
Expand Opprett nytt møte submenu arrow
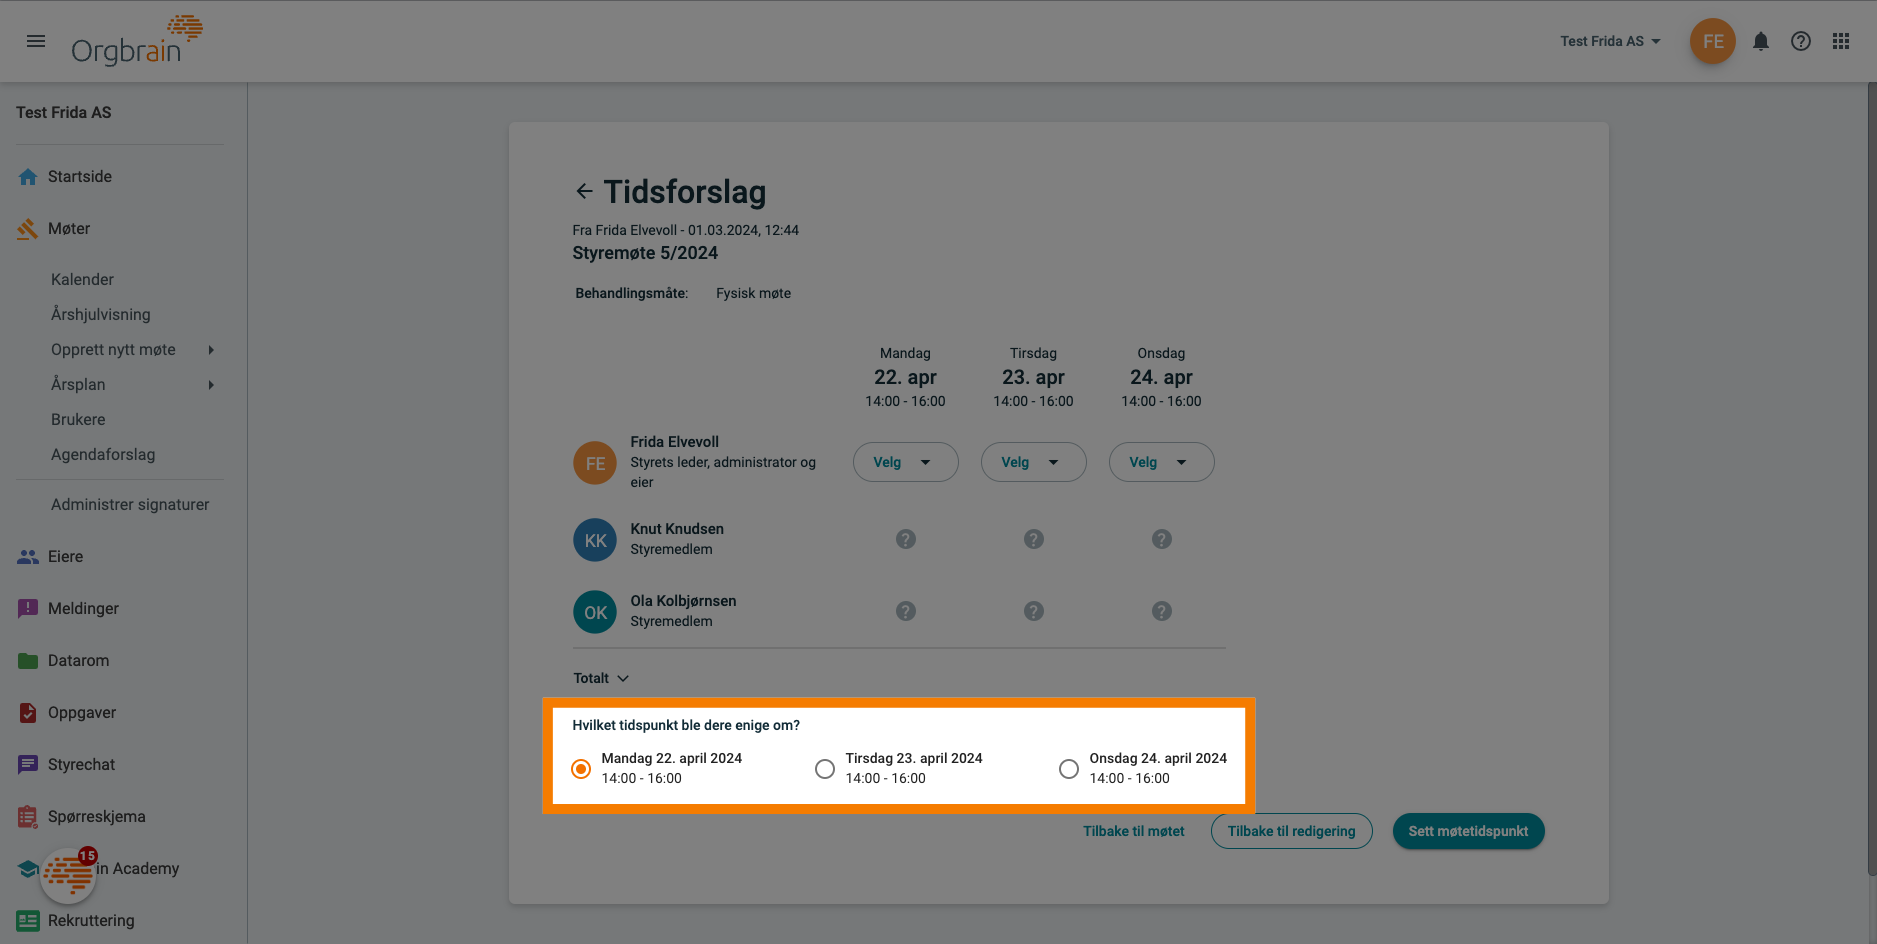point(211,350)
